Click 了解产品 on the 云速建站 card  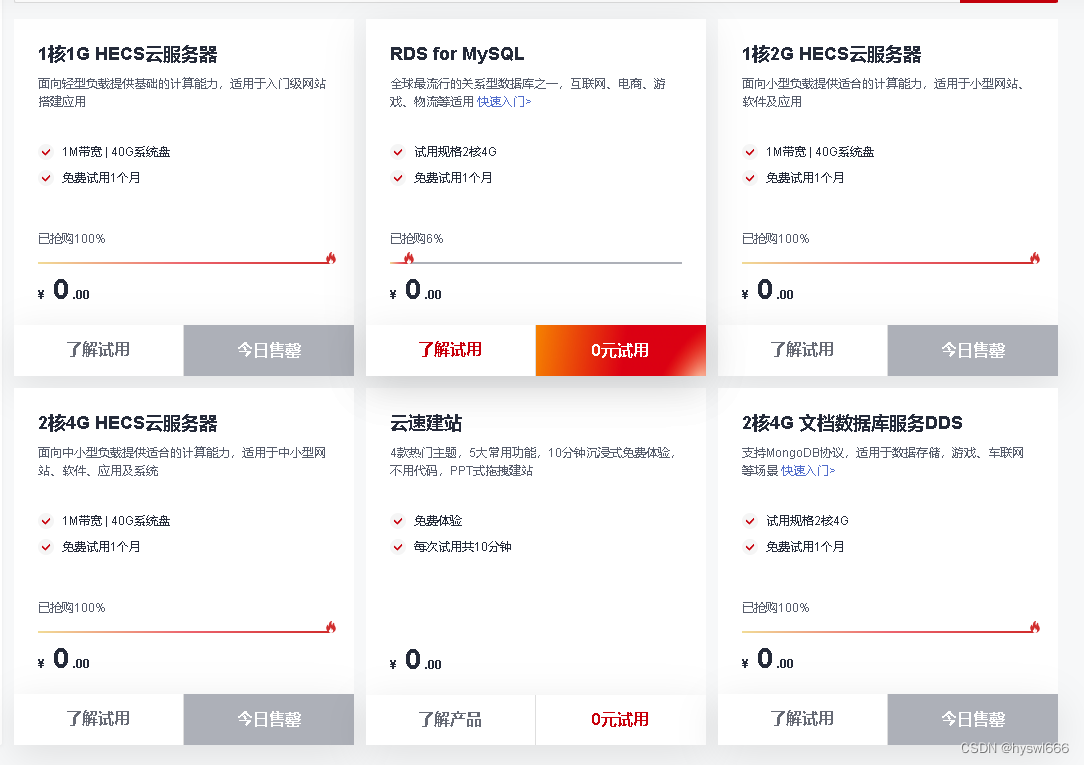[450, 719]
